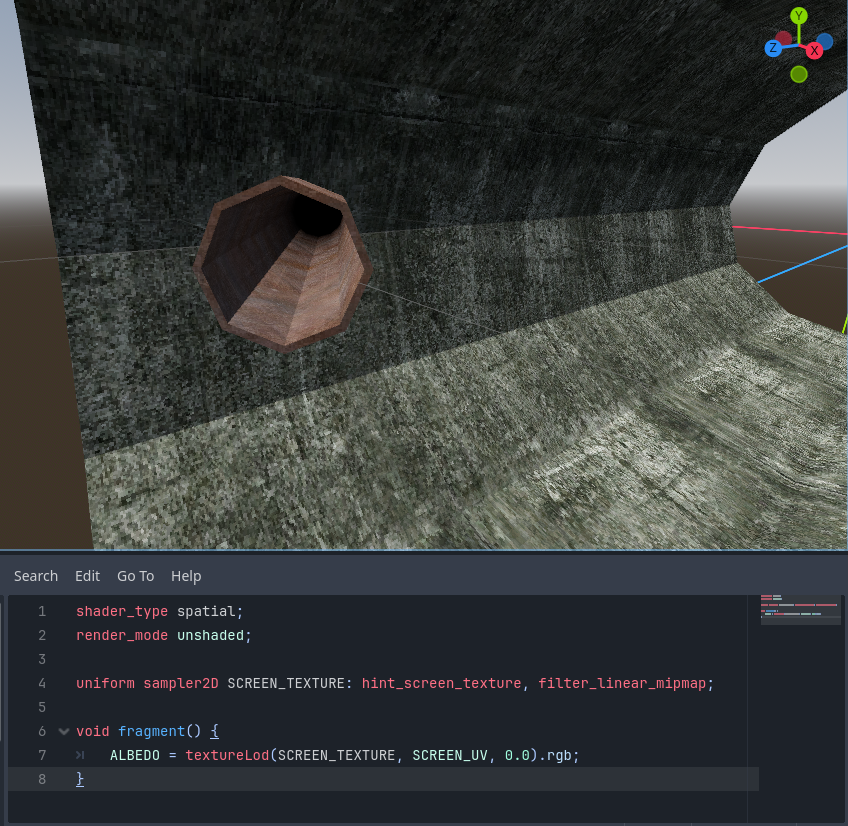Click the 'fragment' function name
This screenshot has width=848, height=826.
151,731
